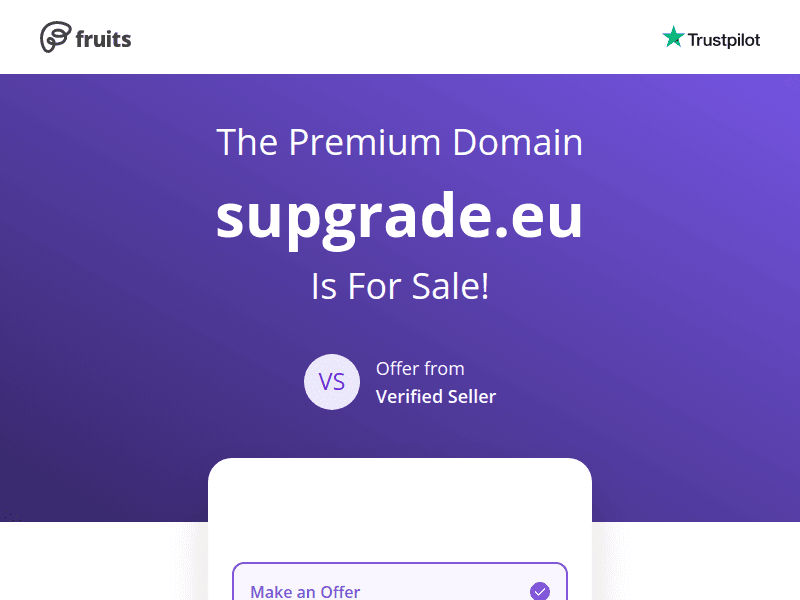This screenshot has height=600, width=800.
Task: Click the Trustpilot badge in the top bar
Action: tap(711, 38)
